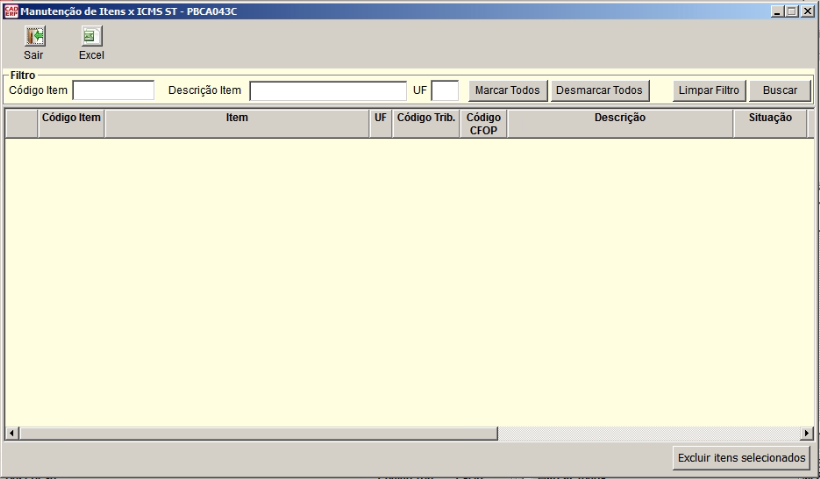Click the Limpar Filtro button
Image resolution: width=820 pixels, height=479 pixels.
point(709,90)
